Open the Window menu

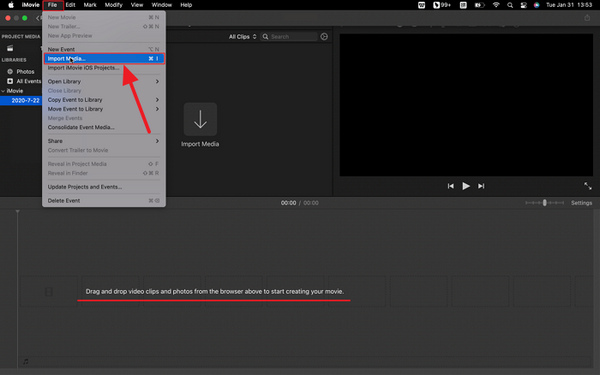[x=161, y=5]
